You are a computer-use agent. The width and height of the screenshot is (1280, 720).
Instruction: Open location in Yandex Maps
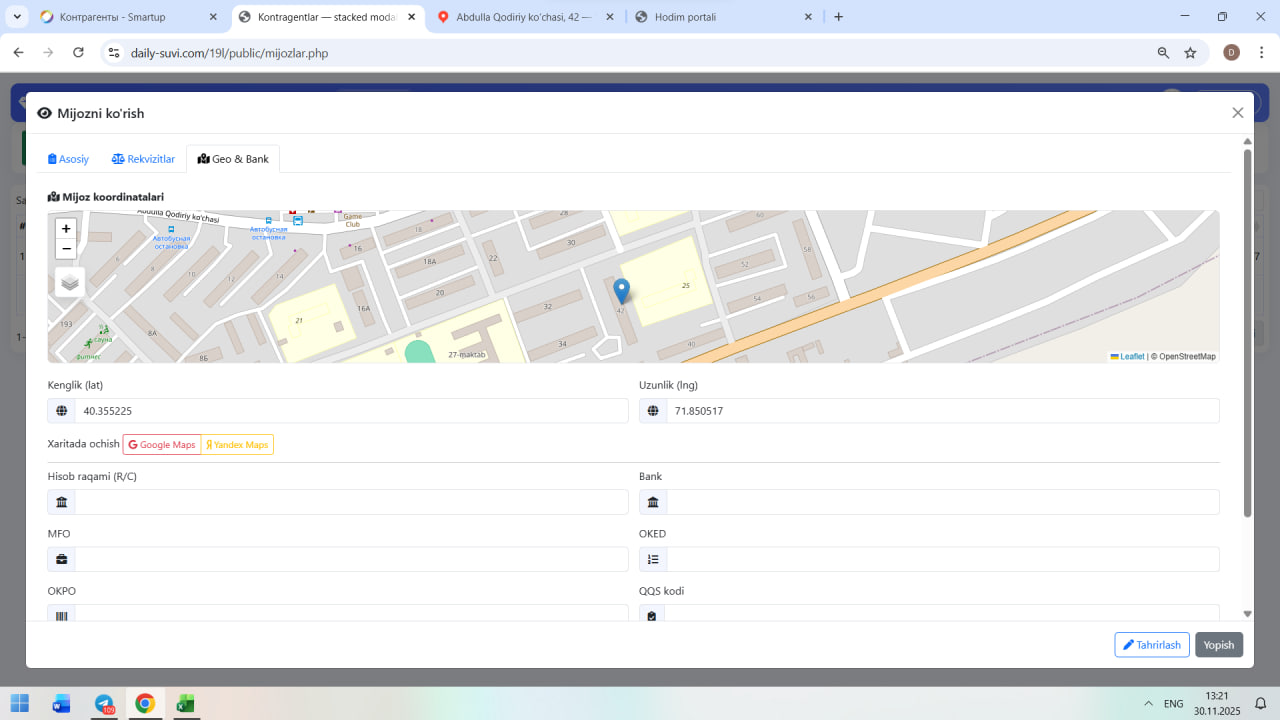point(237,445)
